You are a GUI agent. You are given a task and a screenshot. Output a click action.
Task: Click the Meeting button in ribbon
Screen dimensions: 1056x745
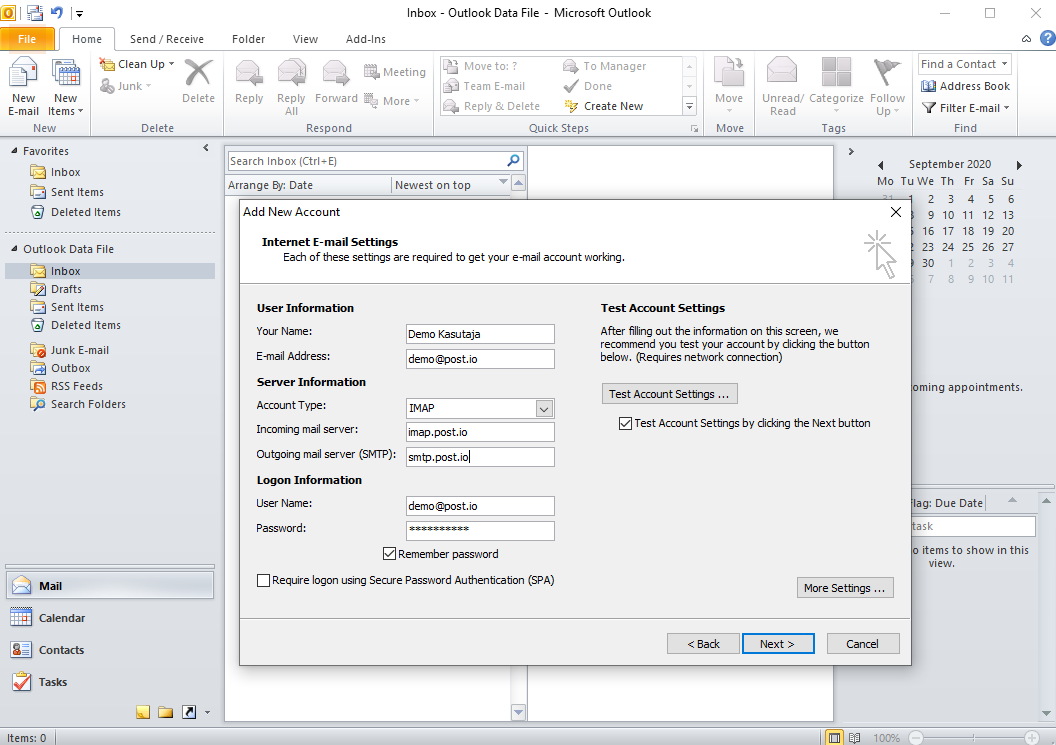[395, 72]
